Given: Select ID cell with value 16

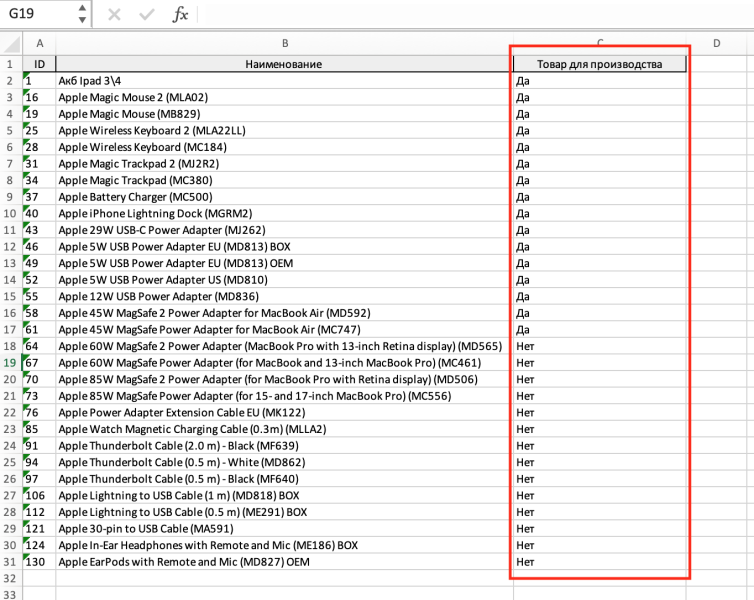Looking at the screenshot, I should (x=39, y=97).
